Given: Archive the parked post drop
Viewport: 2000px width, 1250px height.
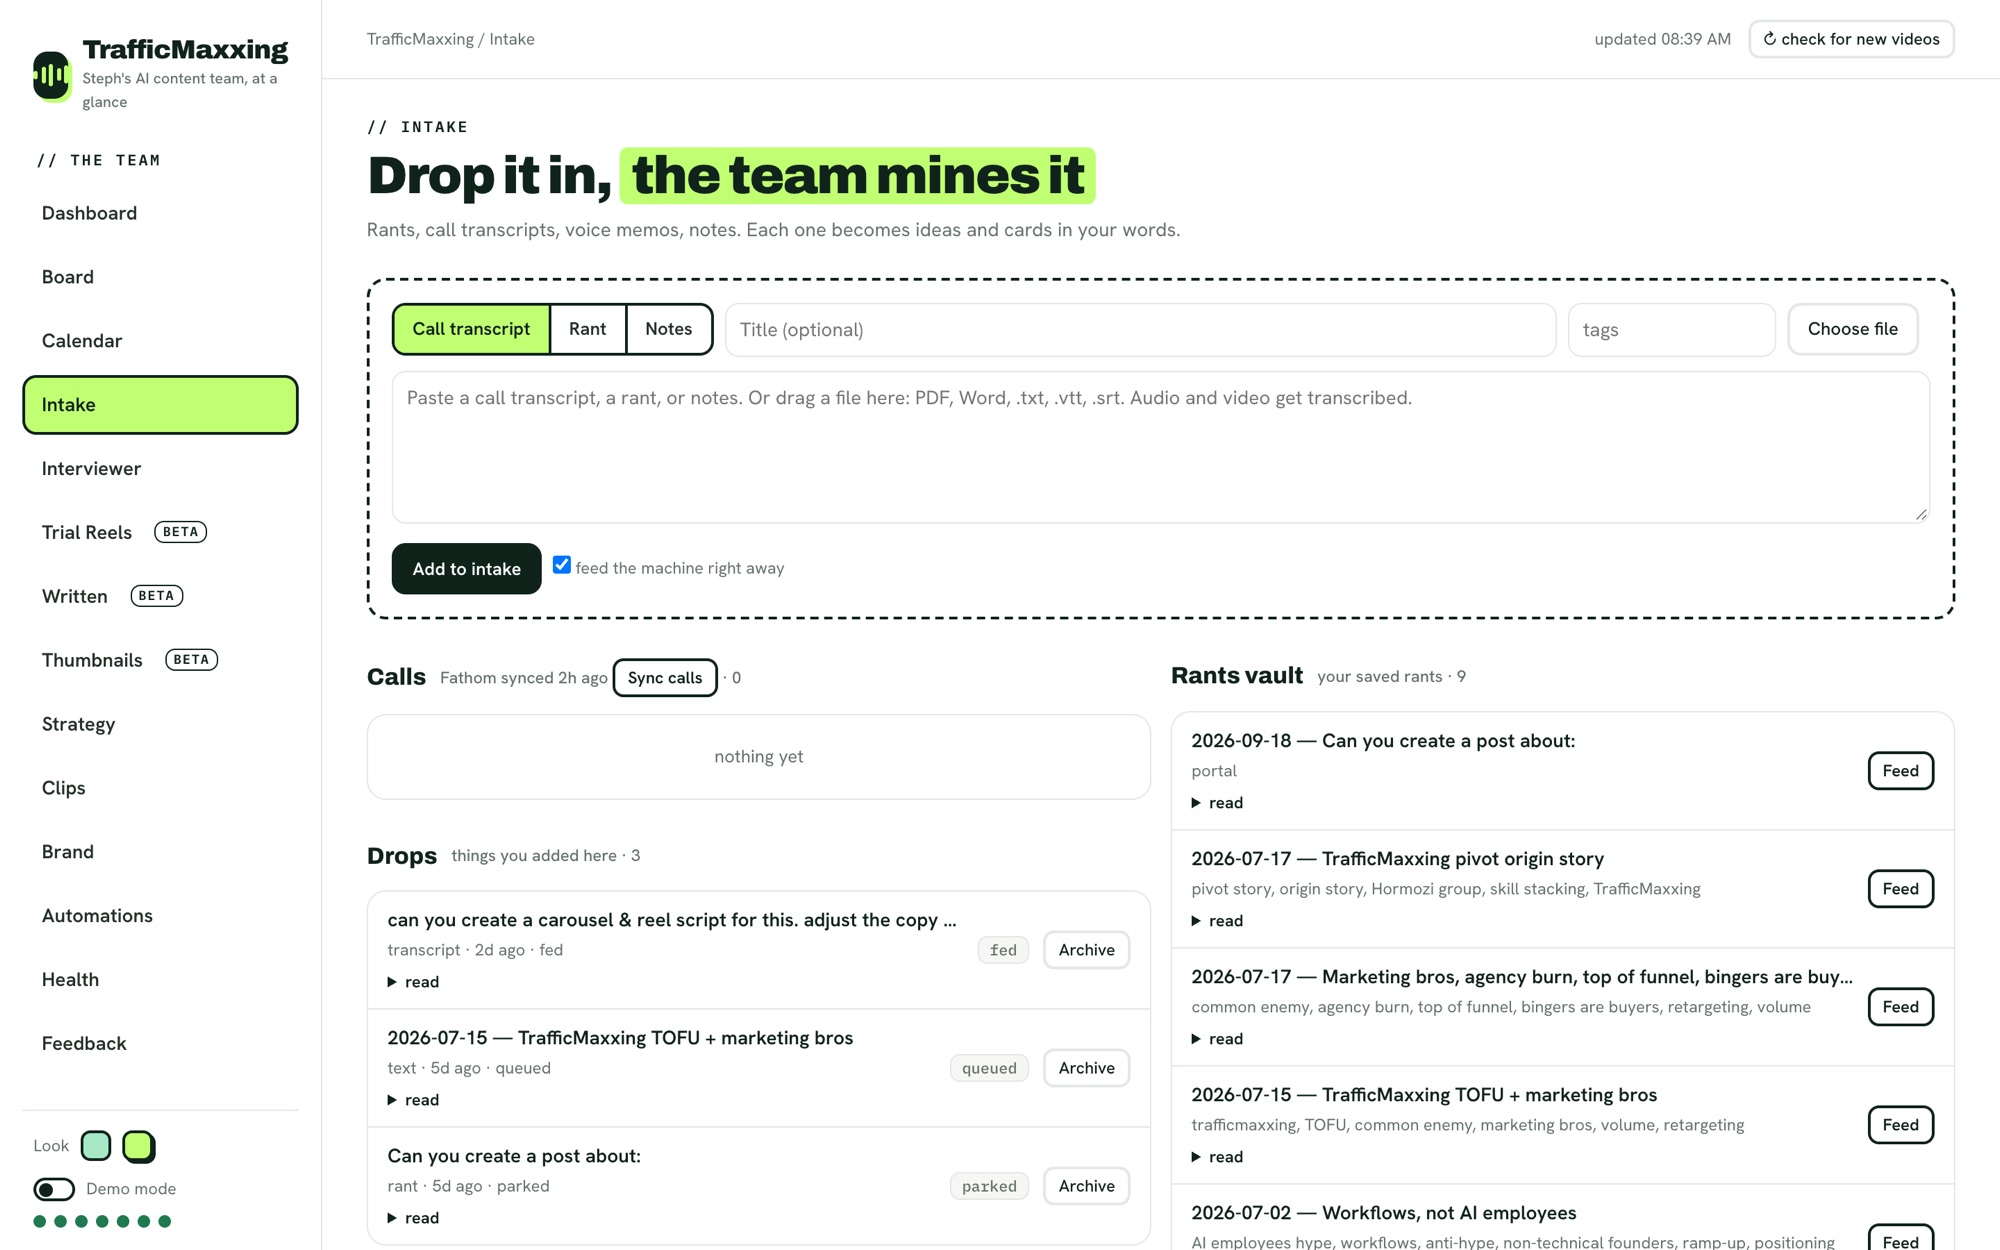Looking at the screenshot, I should tap(1086, 1186).
